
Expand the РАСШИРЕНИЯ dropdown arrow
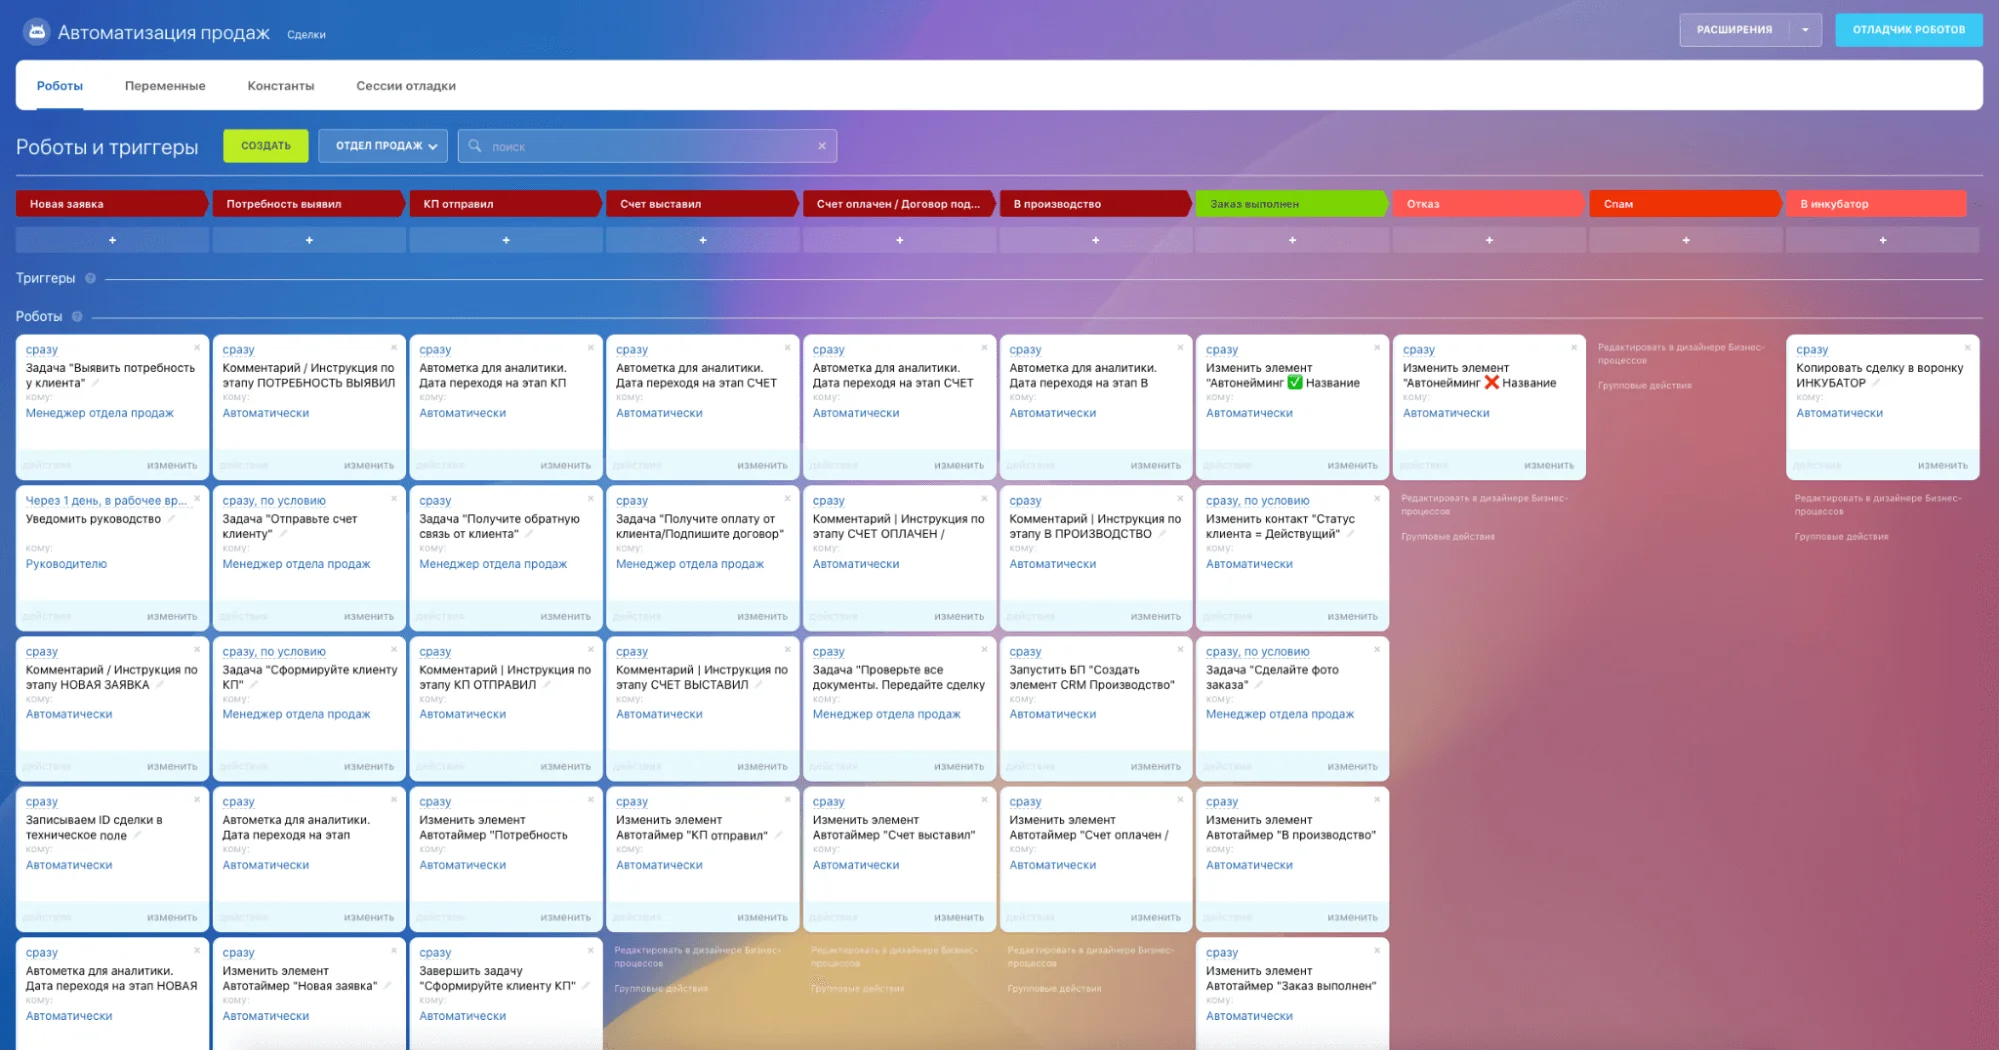[x=1805, y=30]
